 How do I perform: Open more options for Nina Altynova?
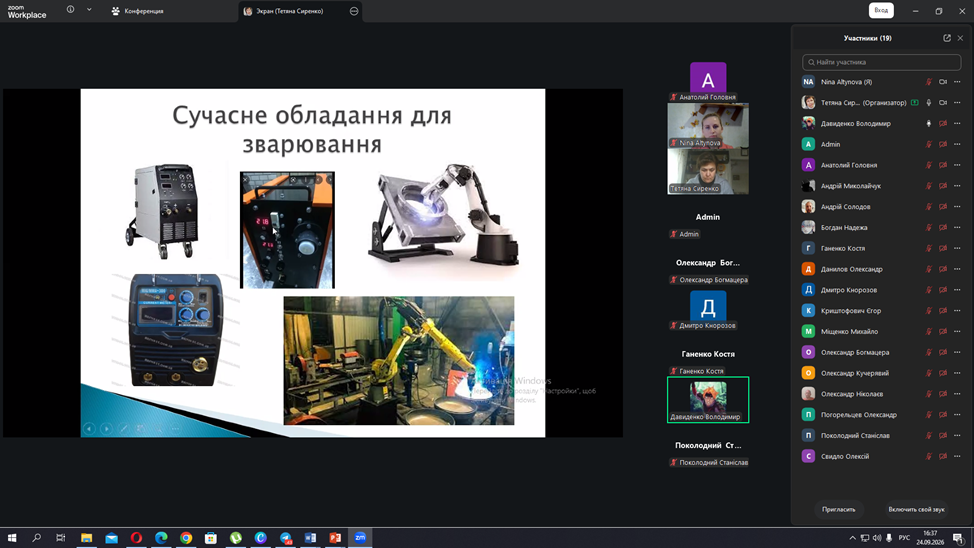tap(957, 82)
